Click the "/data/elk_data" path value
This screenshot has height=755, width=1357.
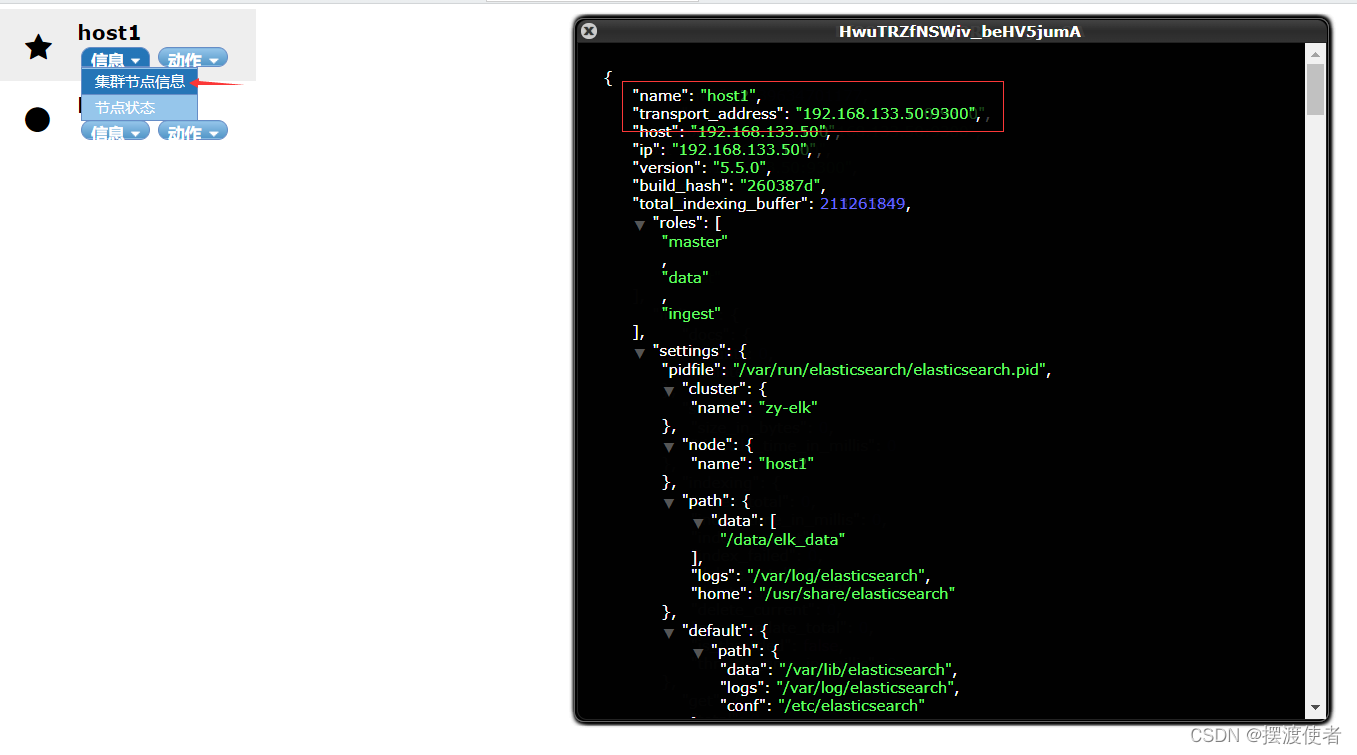[x=783, y=539]
